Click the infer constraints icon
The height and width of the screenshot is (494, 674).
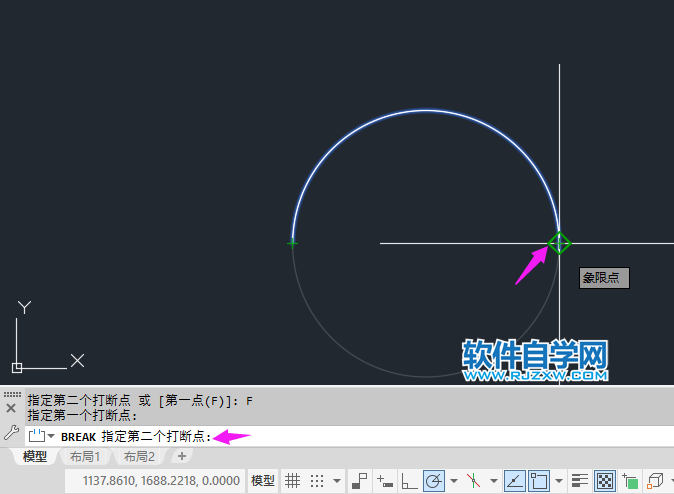tap(360, 481)
